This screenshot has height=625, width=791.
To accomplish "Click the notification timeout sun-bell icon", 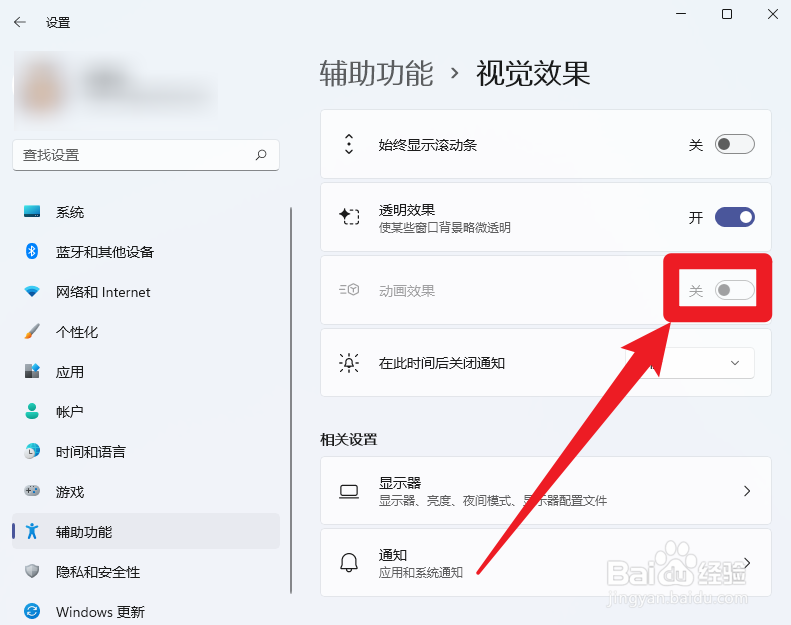I will click(349, 363).
